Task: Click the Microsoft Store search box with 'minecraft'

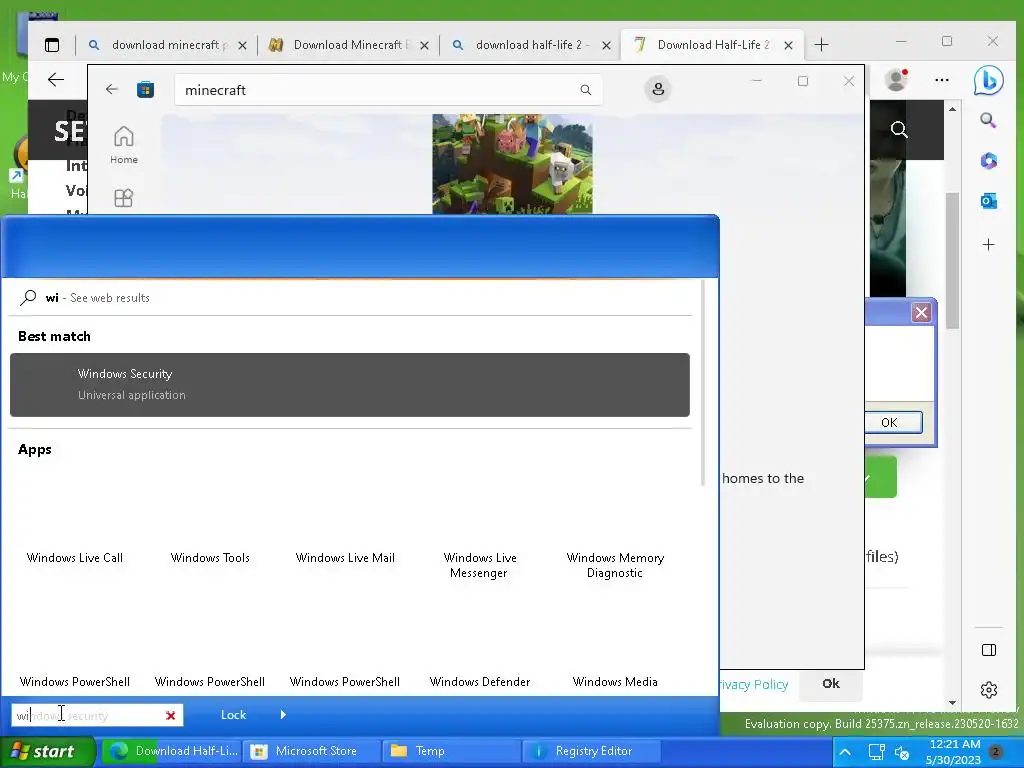Action: click(389, 90)
